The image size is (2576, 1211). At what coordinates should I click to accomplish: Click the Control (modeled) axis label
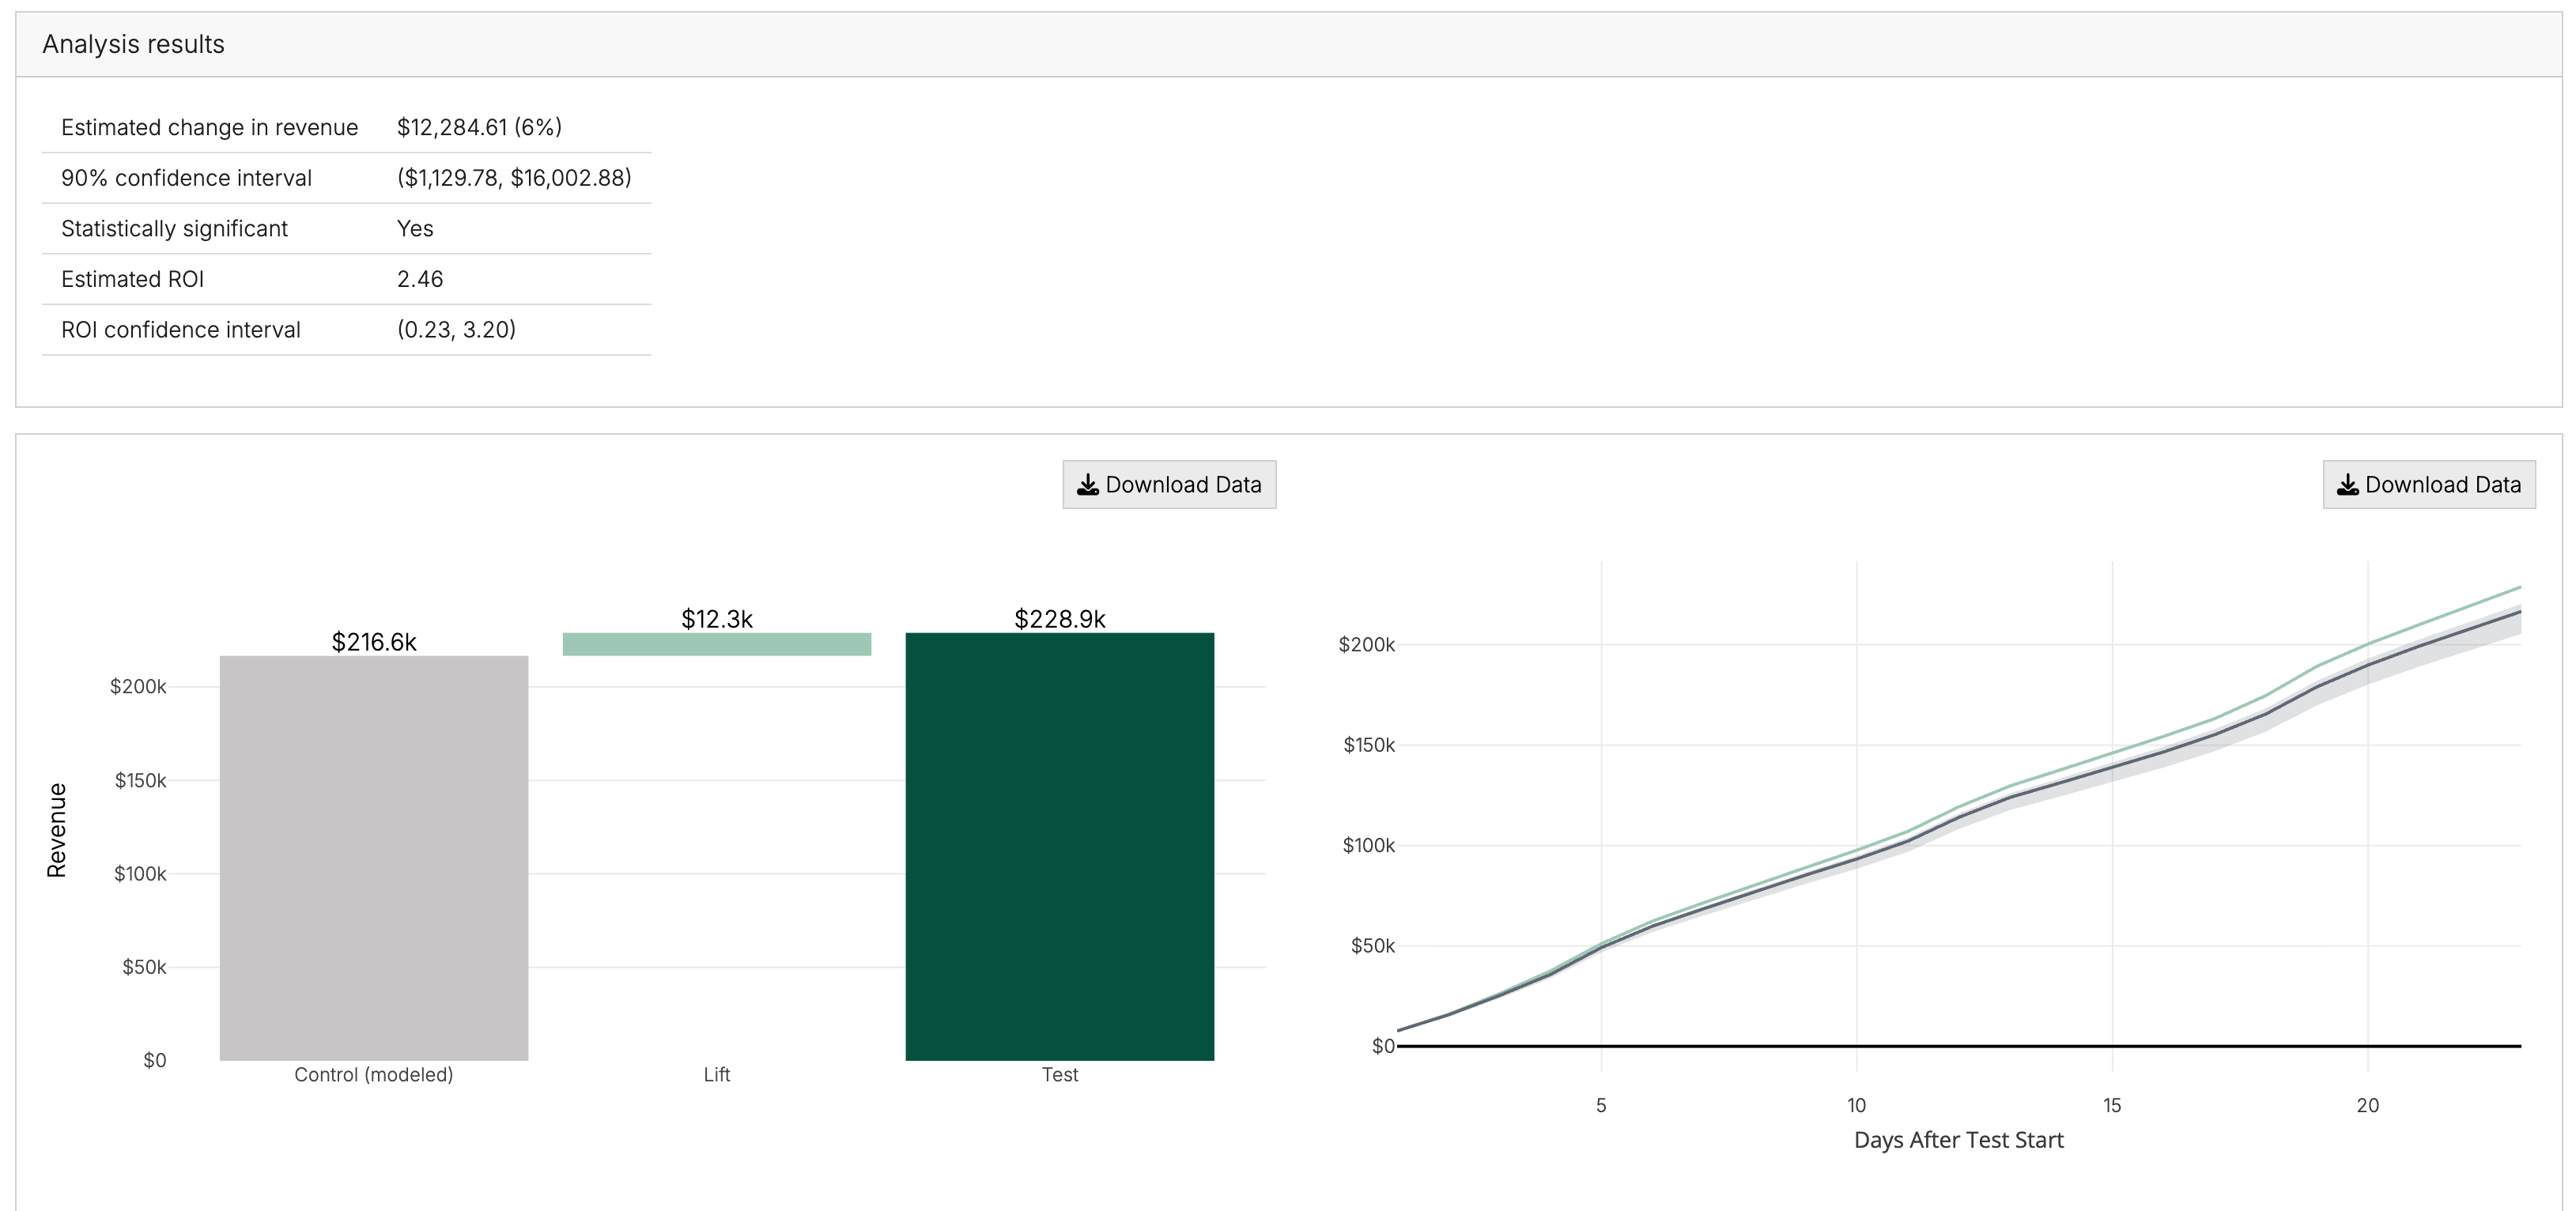pyautogui.click(x=373, y=1075)
